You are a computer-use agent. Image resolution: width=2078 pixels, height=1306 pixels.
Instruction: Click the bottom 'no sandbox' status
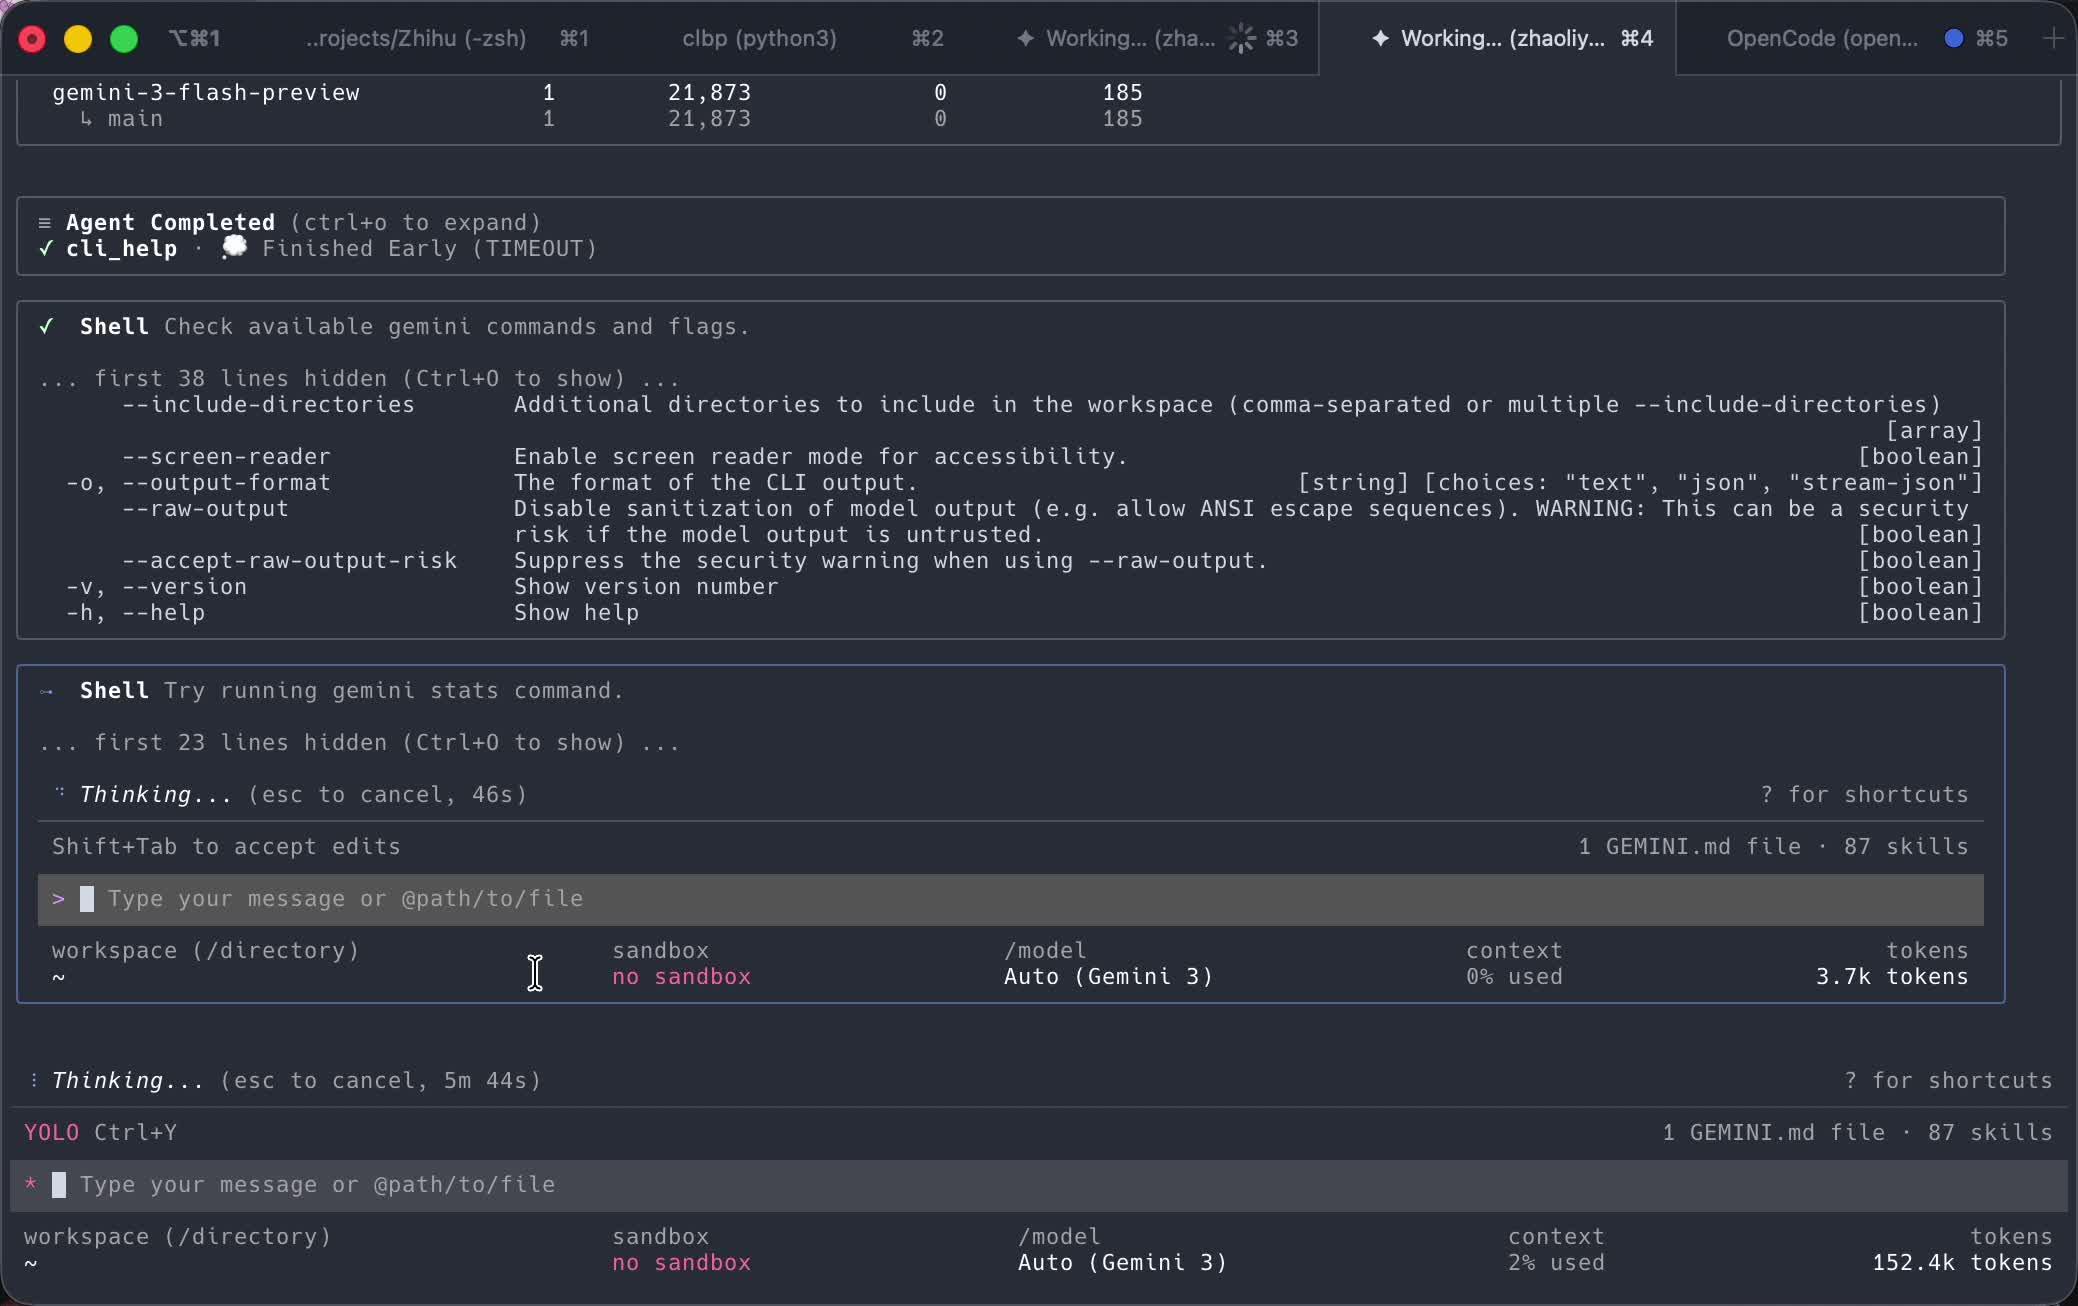[x=681, y=1262]
